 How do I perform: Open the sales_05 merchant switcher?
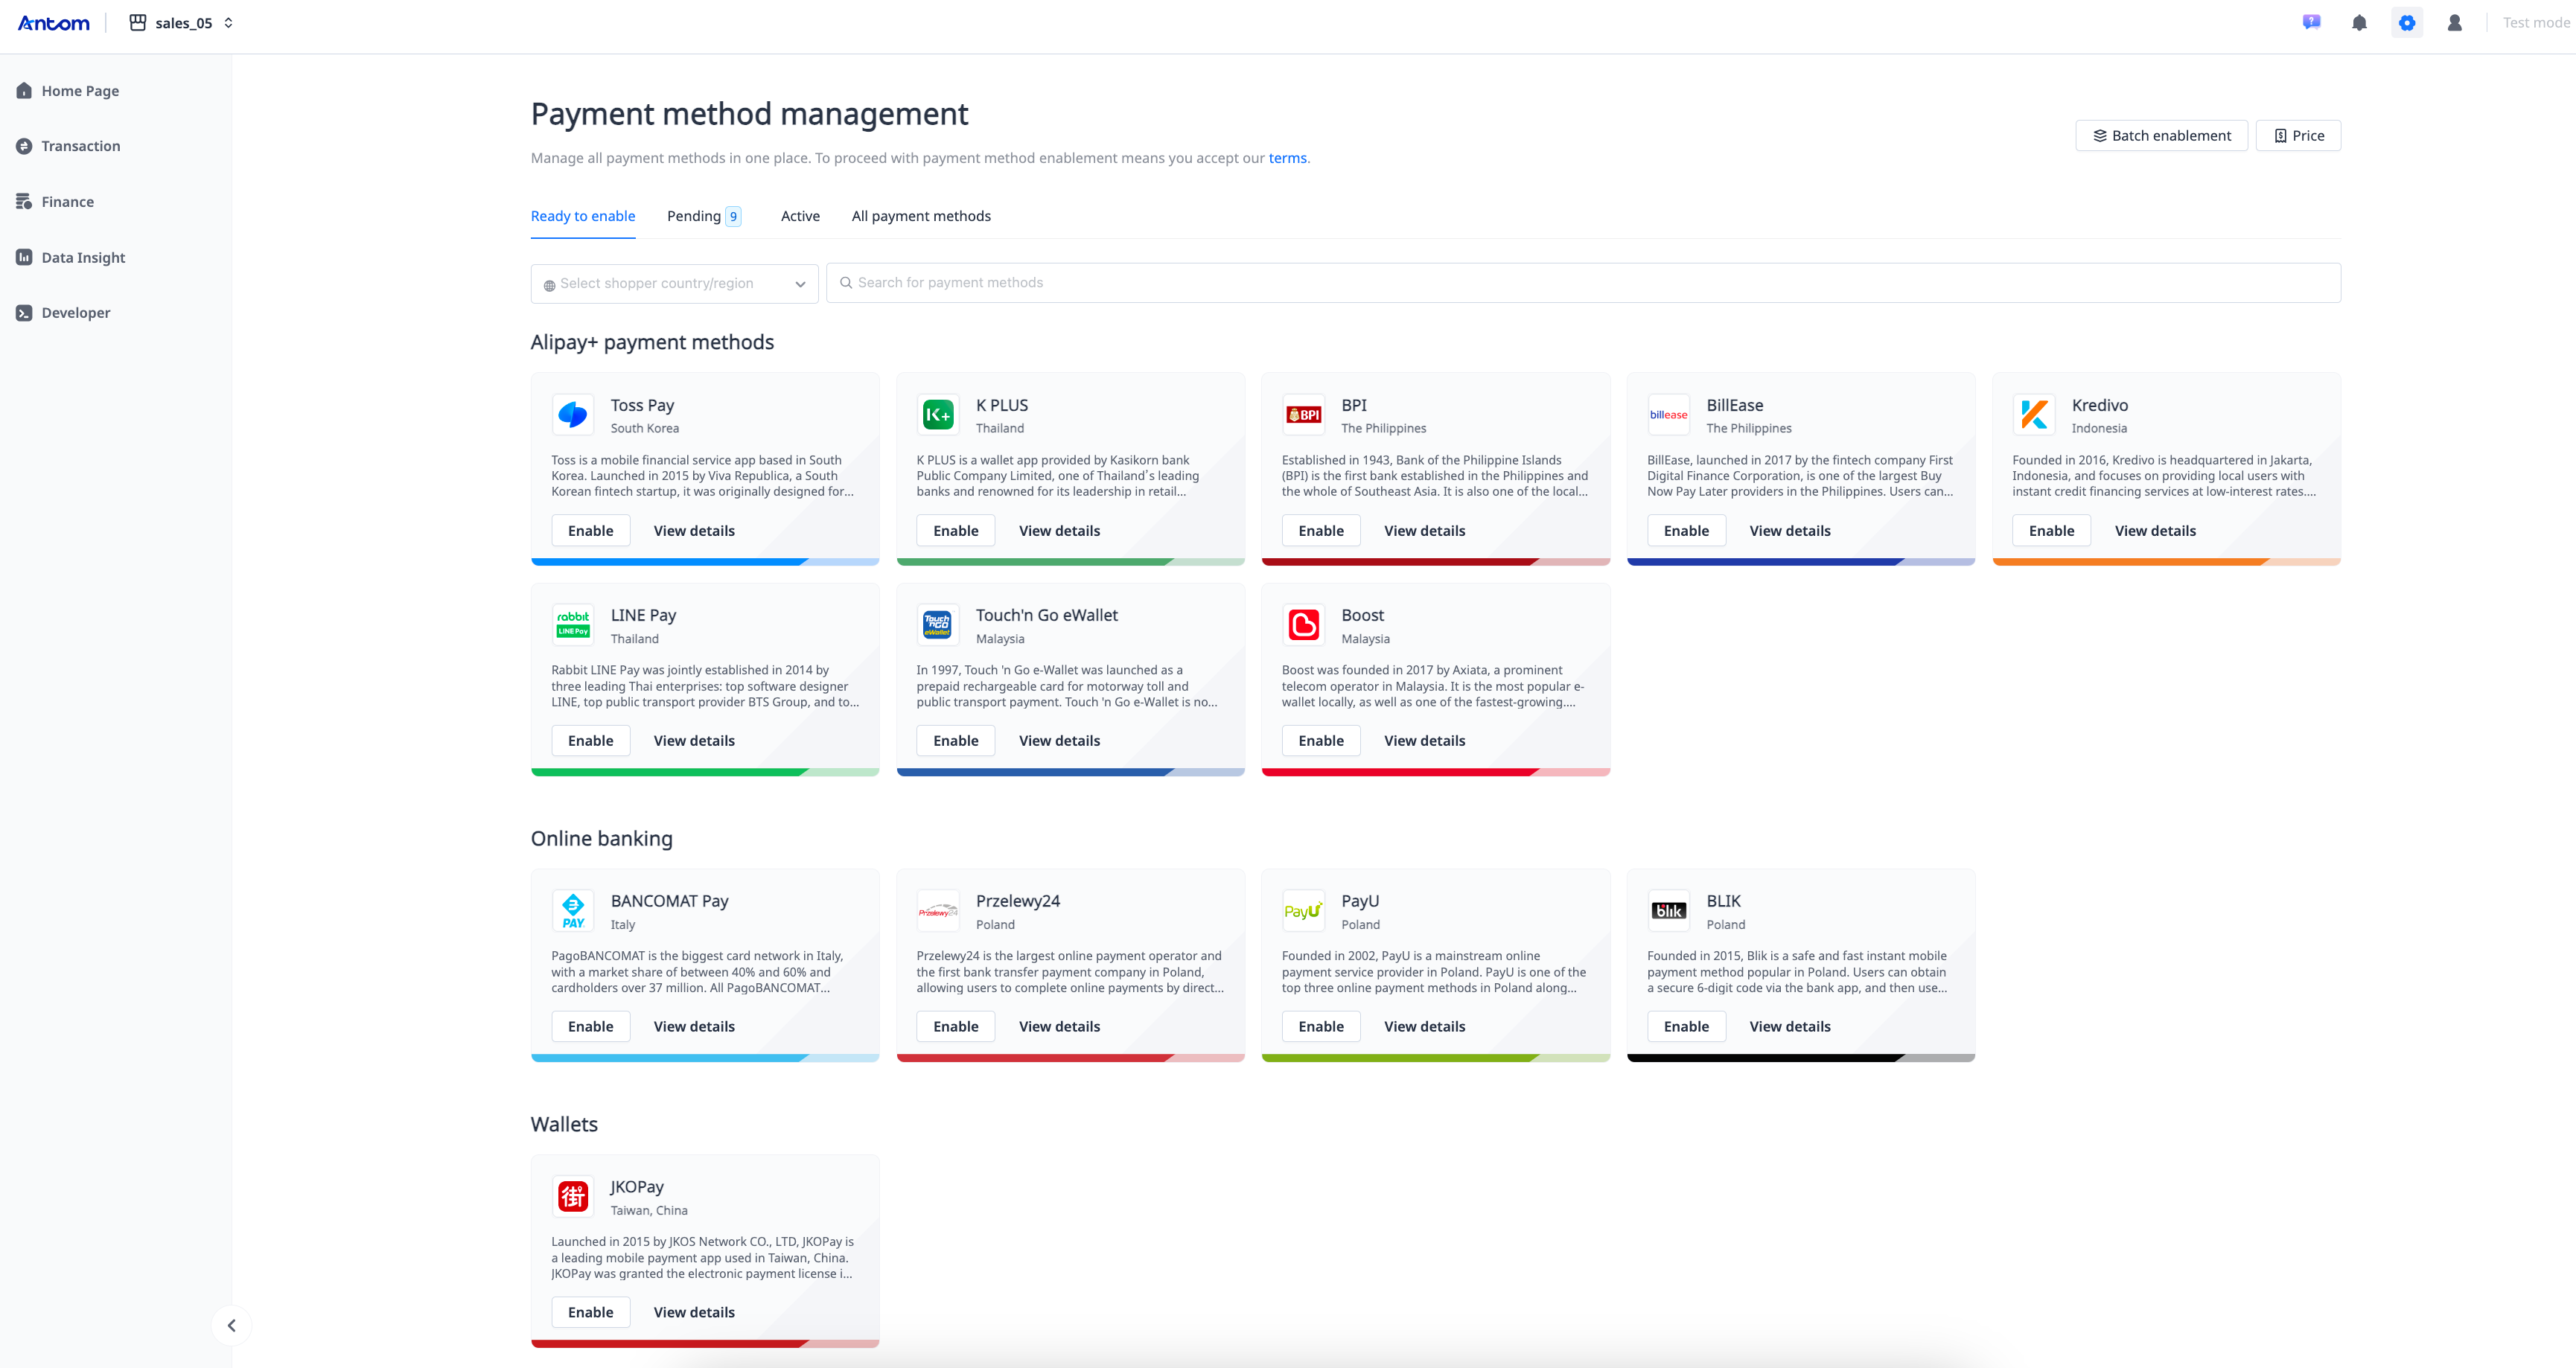[182, 23]
